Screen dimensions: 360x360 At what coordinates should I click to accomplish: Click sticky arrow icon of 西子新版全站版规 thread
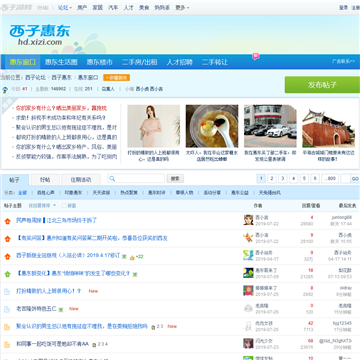(7, 256)
